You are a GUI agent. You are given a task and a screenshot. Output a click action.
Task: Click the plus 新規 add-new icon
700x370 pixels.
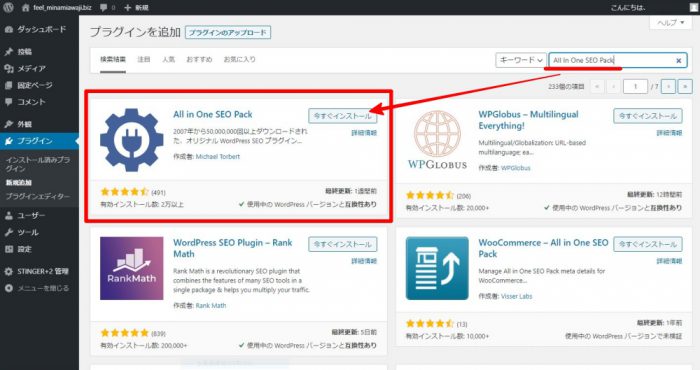[x=128, y=8]
